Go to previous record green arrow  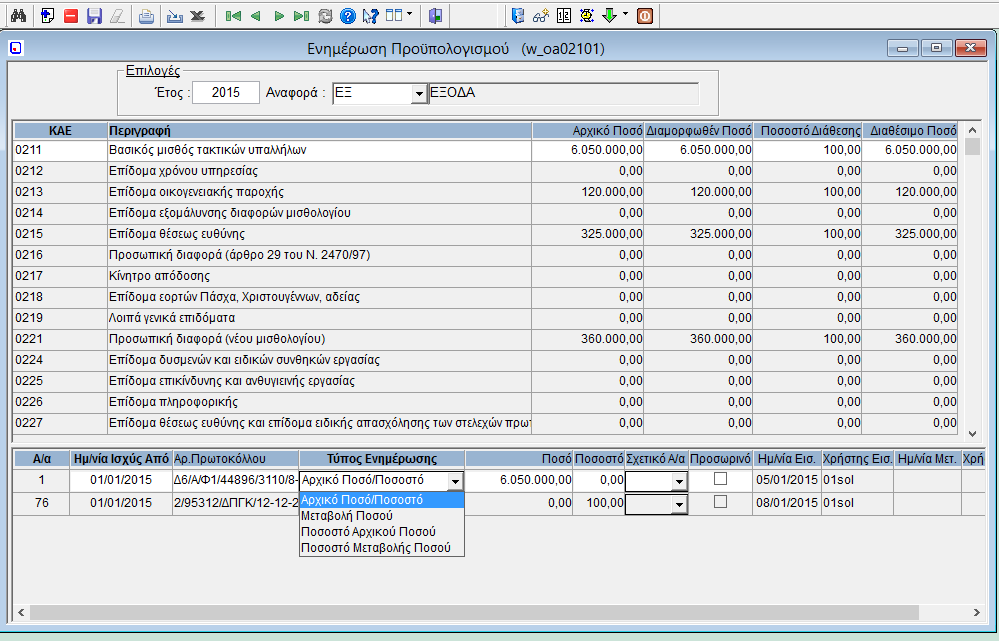(255, 16)
